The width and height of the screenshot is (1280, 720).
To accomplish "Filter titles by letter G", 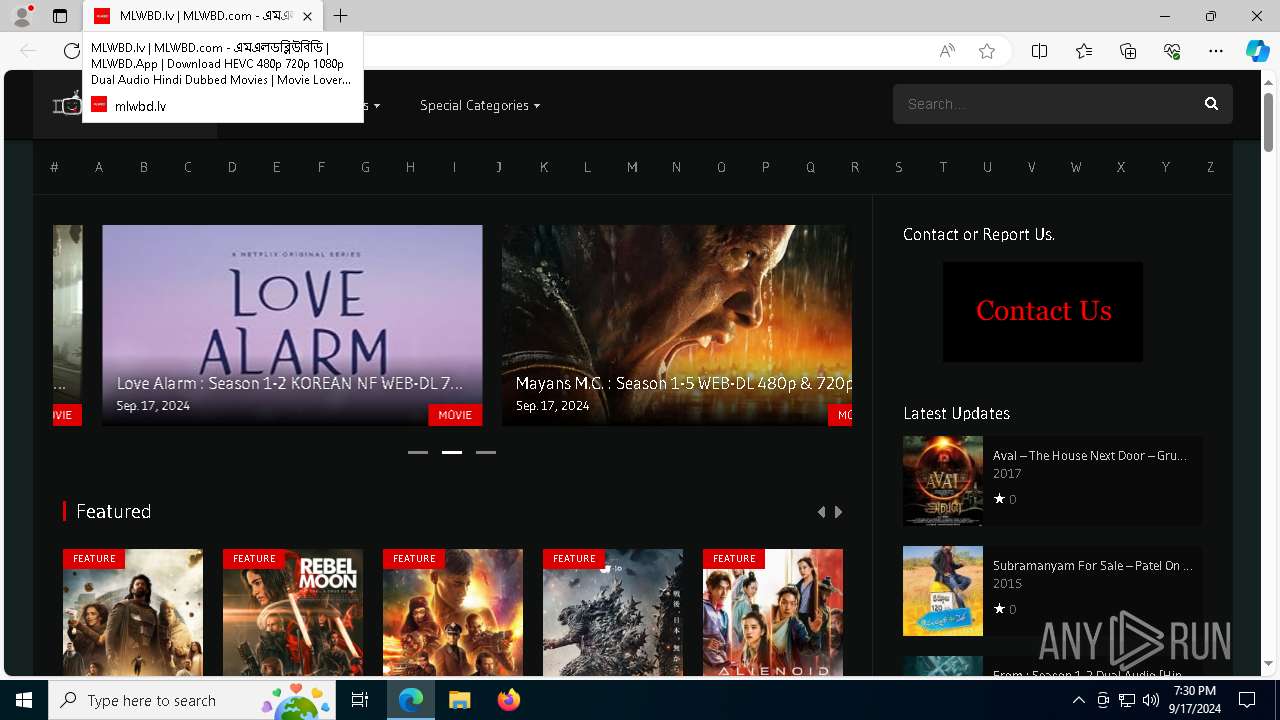I will [365, 167].
